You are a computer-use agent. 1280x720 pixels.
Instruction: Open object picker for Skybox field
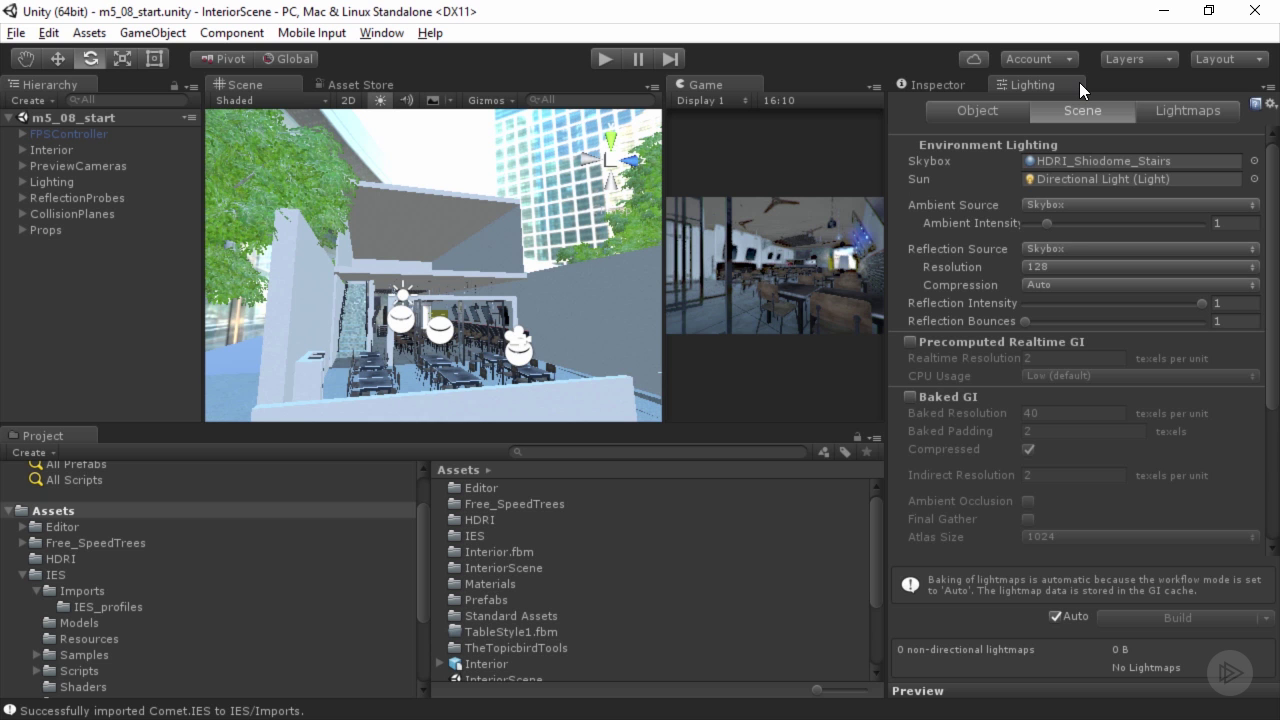[1254, 161]
